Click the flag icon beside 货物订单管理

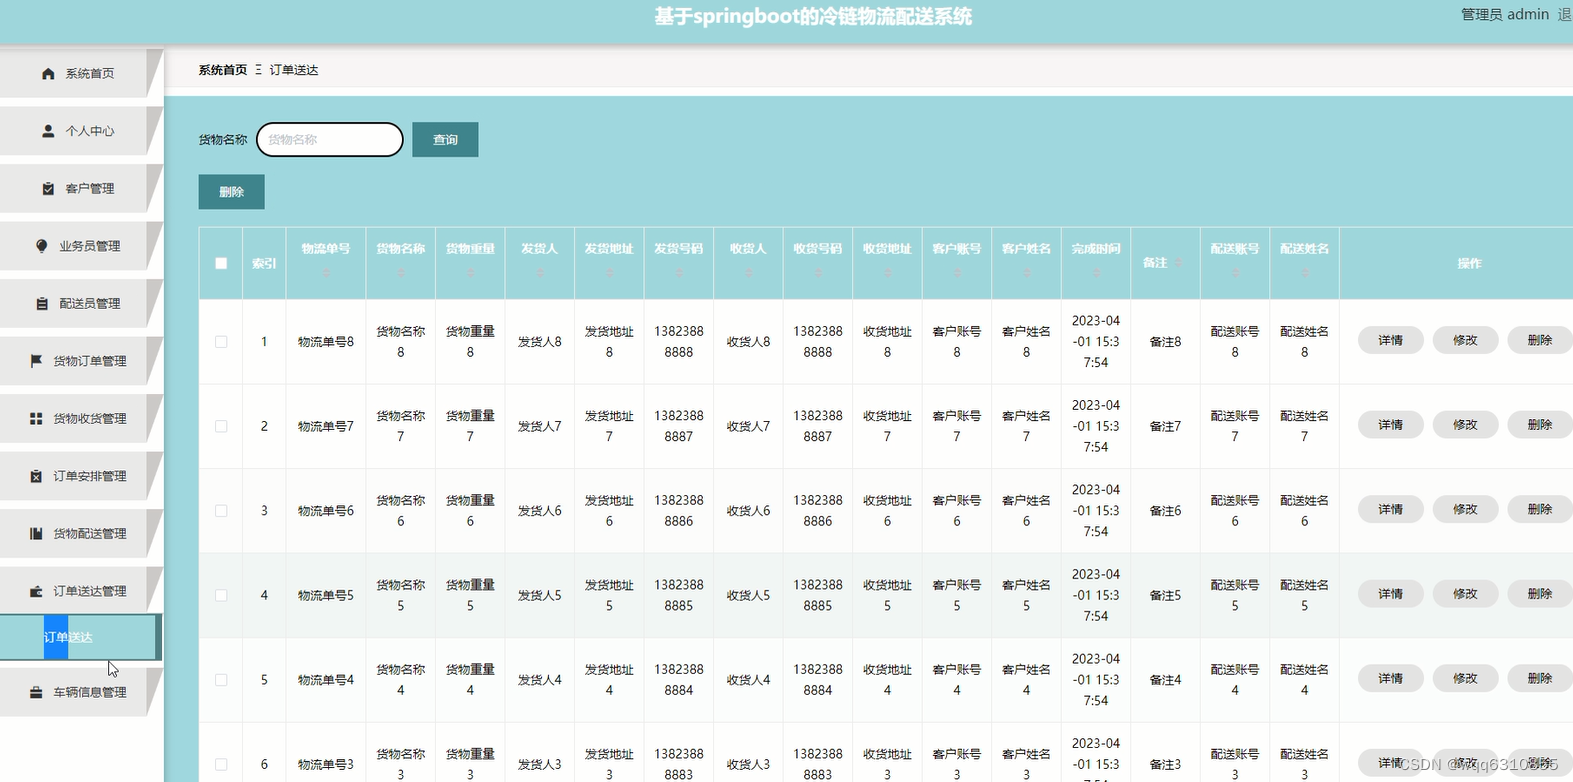36,361
